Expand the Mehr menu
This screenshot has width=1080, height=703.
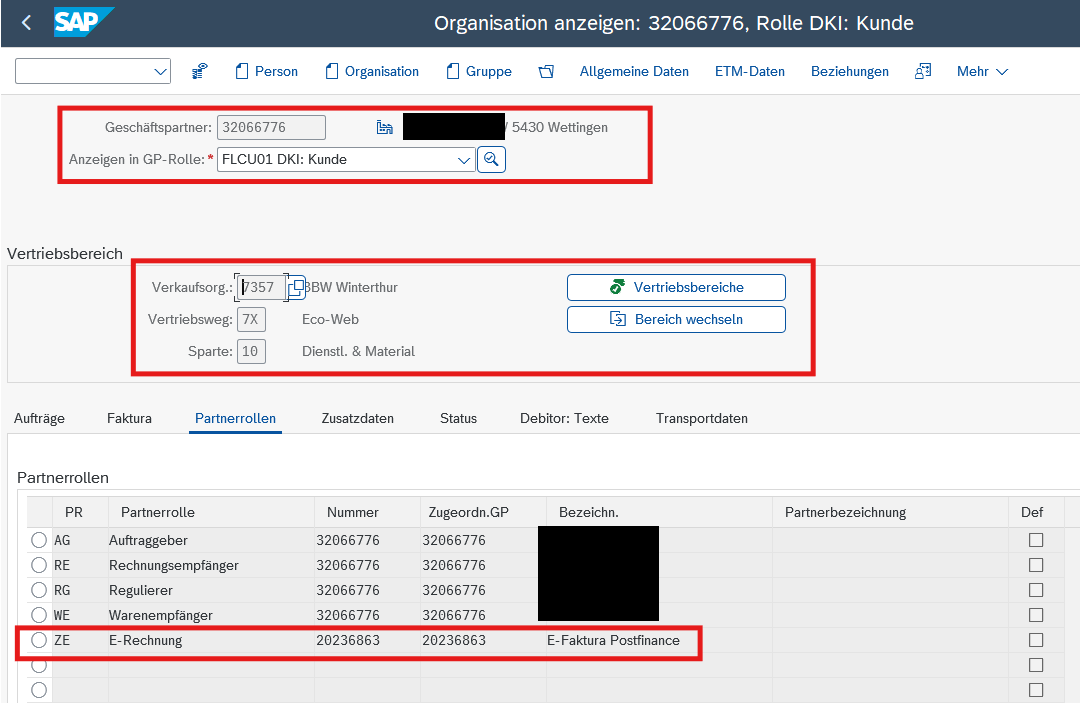982,72
